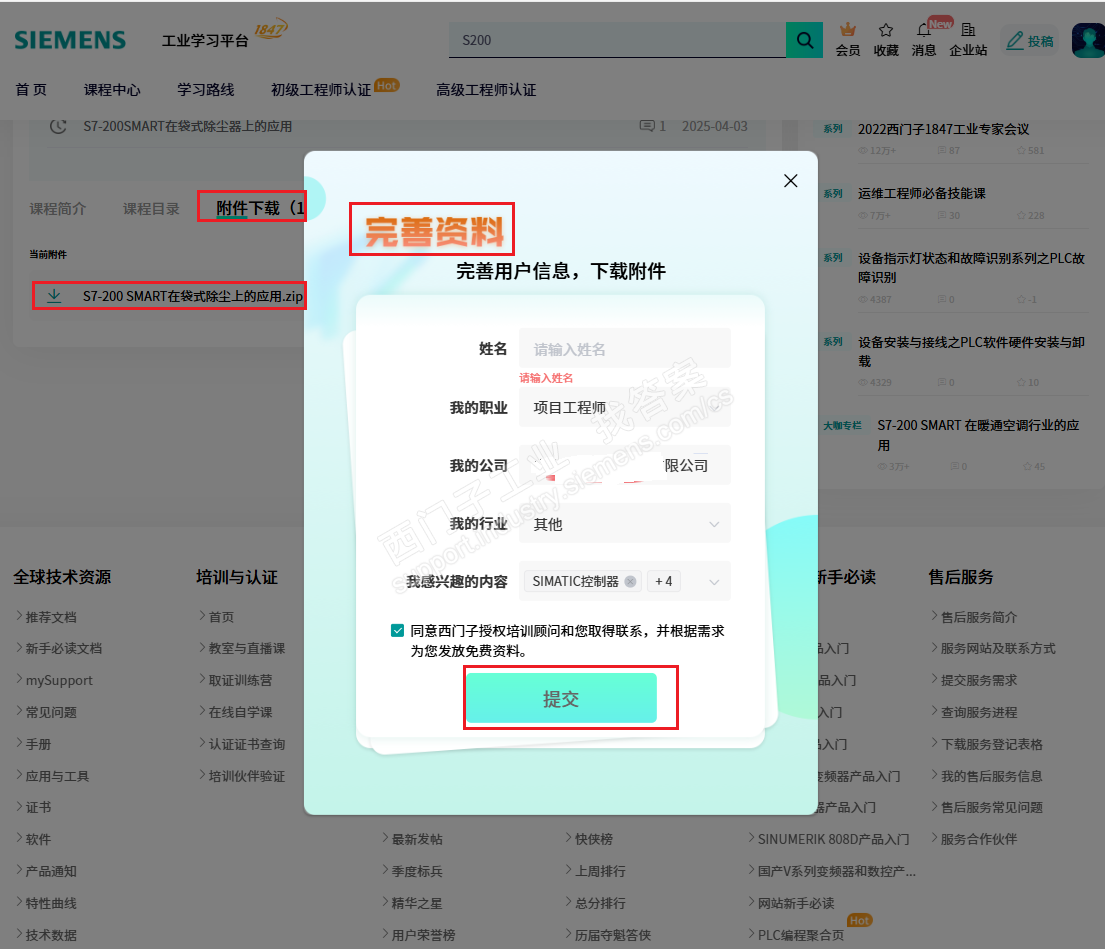This screenshot has width=1105, height=949.
Task: Open mySupport footer link
Action: click(59, 681)
